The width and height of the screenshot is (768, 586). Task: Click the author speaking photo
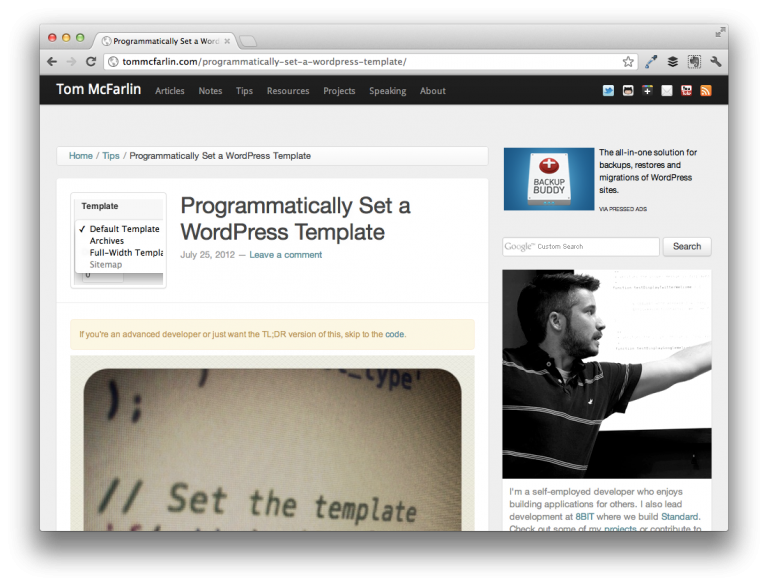pos(607,374)
